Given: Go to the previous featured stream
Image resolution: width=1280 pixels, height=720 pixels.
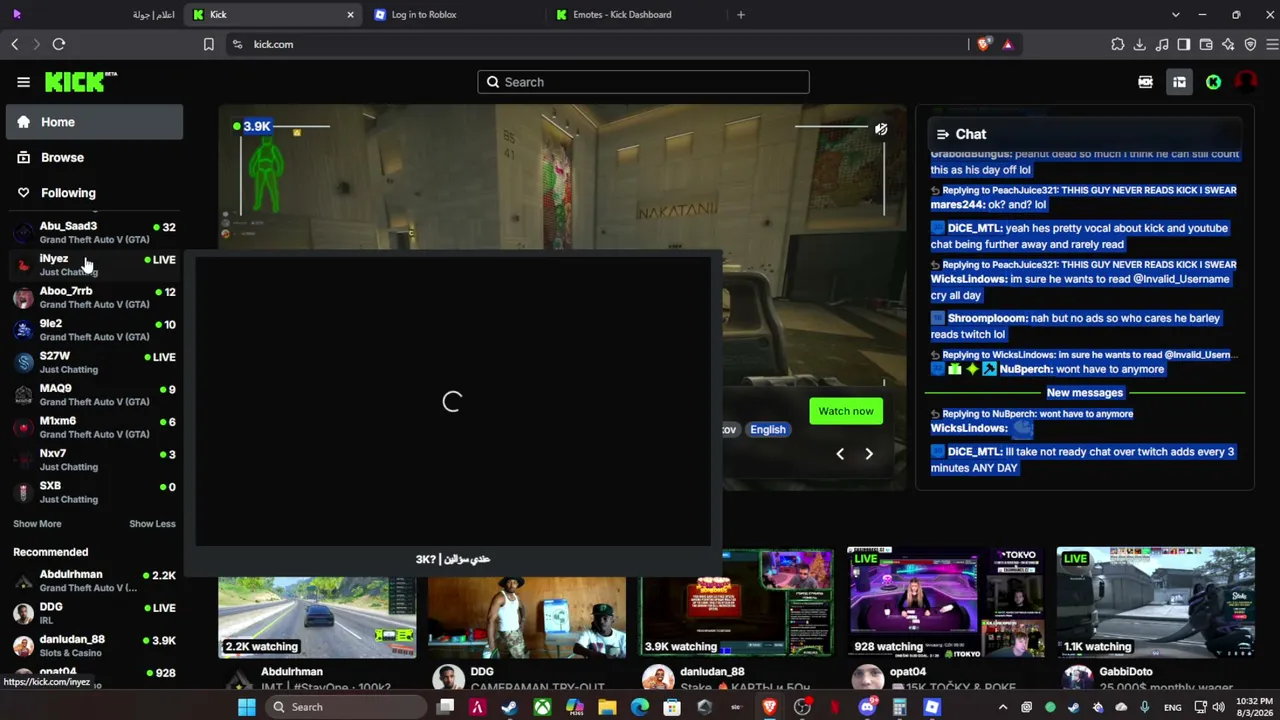Looking at the screenshot, I should (840, 454).
